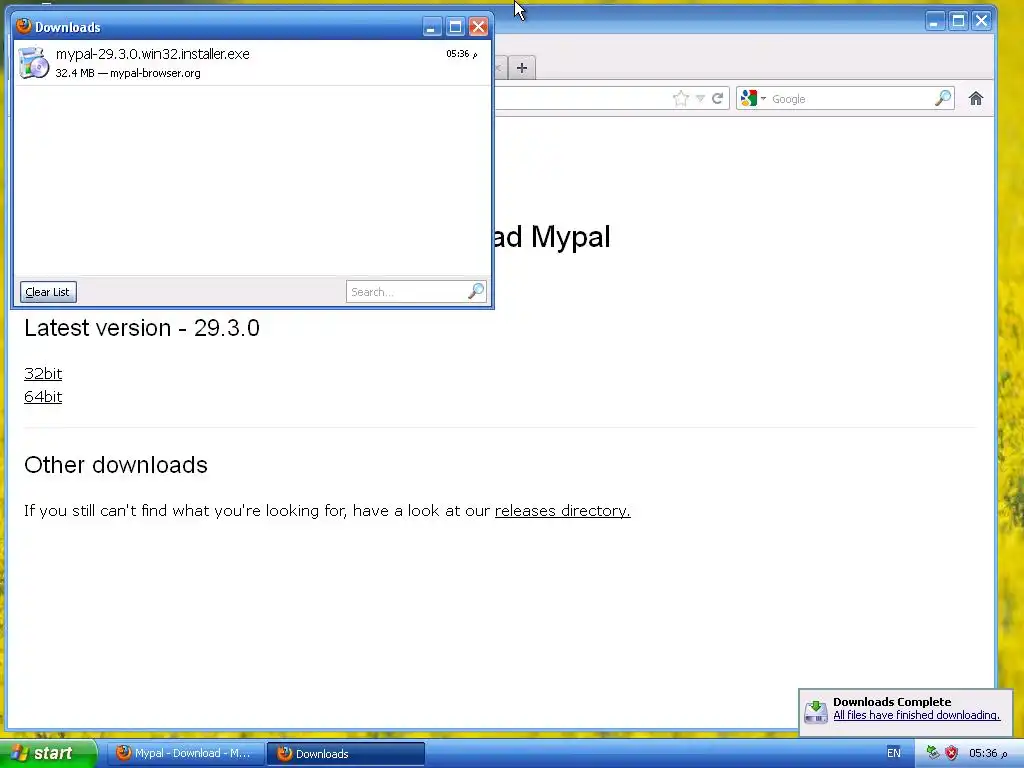1024x768 pixels.
Task: Download the 32bit version link
Action: pos(43,374)
